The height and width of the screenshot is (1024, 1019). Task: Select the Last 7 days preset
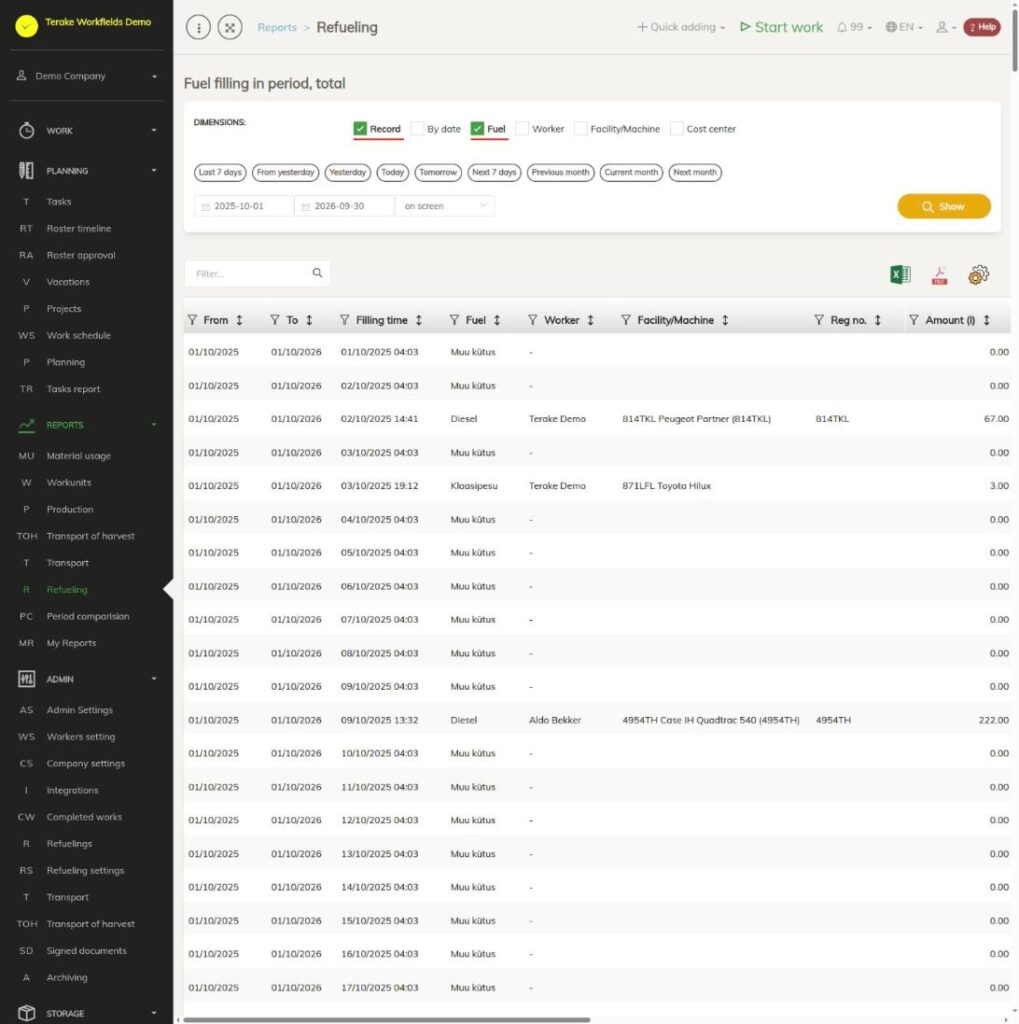(x=220, y=172)
